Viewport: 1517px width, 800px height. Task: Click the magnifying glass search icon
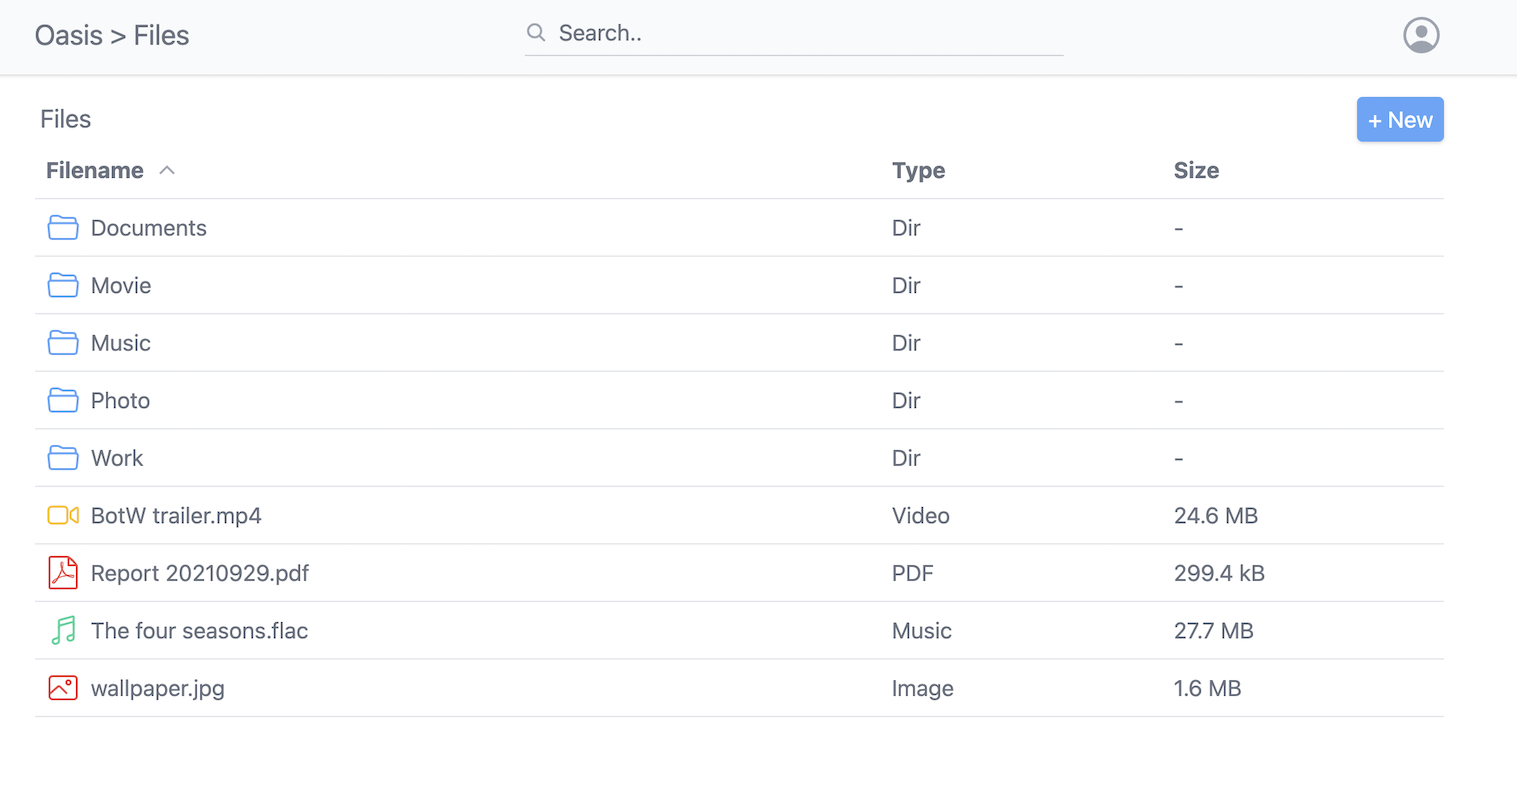[536, 32]
